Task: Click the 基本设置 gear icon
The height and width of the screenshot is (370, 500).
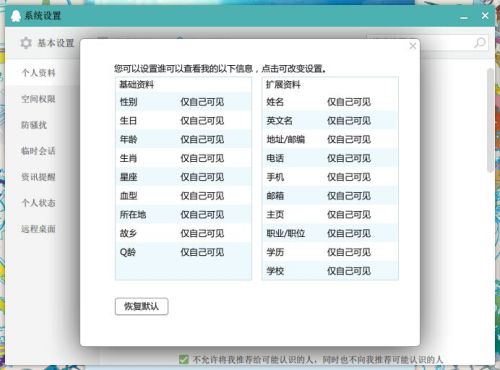Action: point(26,43)
